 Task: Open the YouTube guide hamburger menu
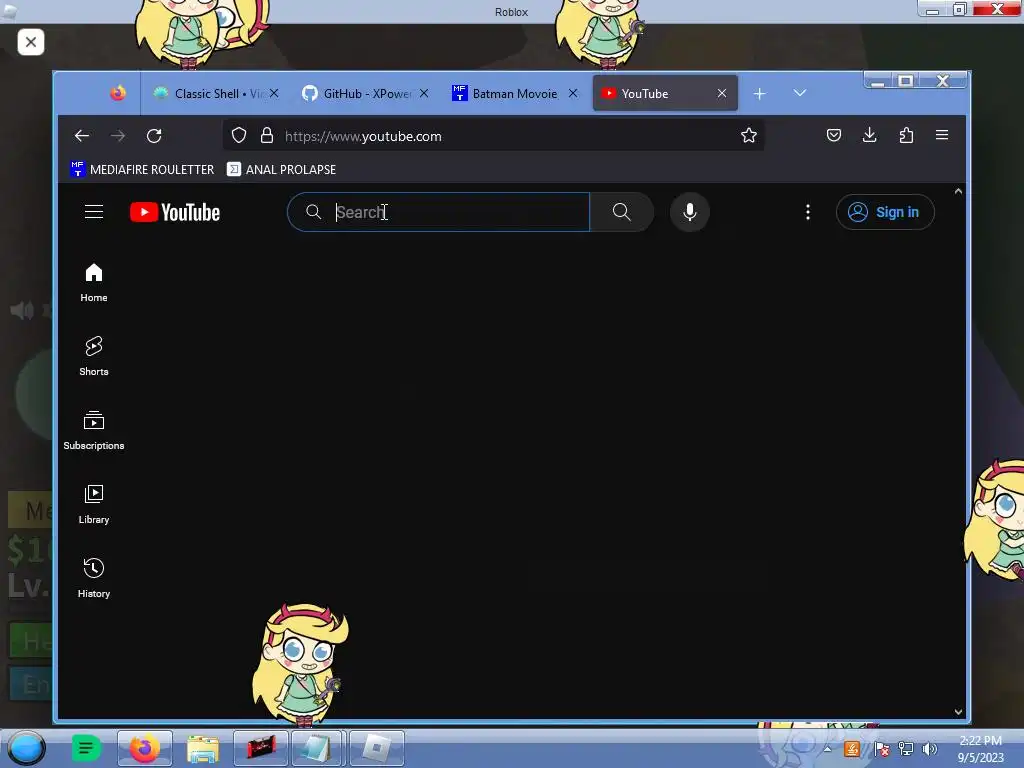[x=94, y=212]
